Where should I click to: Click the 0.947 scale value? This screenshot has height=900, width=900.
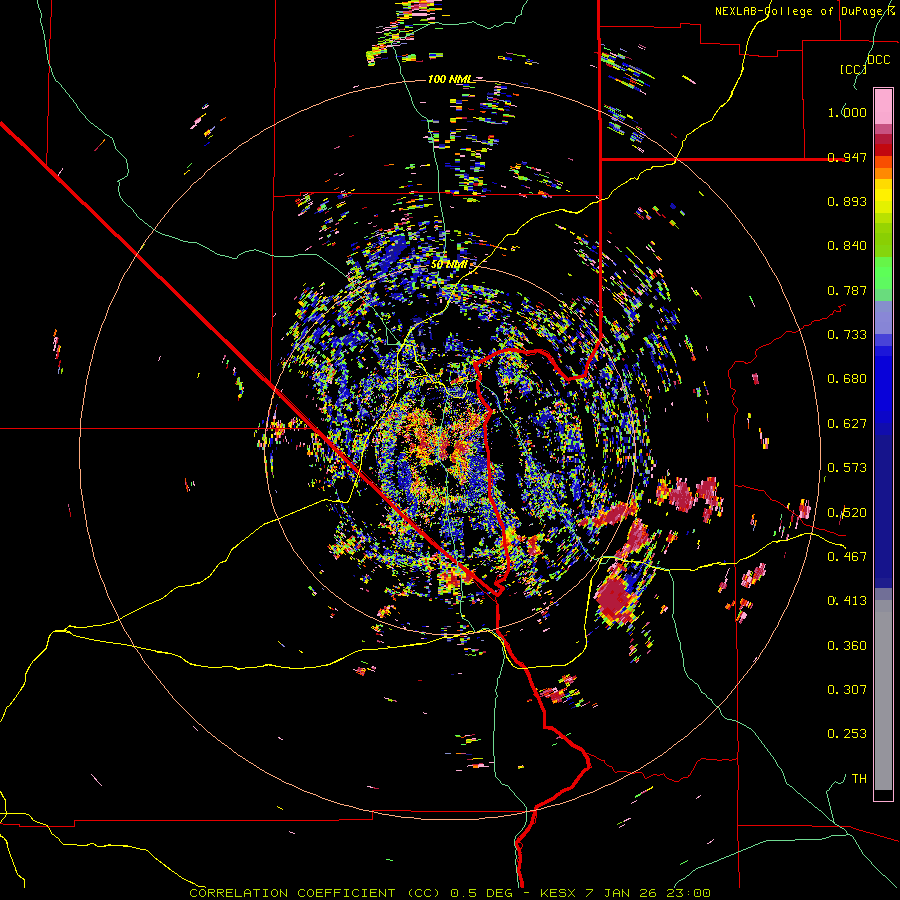tap(847, 157)
